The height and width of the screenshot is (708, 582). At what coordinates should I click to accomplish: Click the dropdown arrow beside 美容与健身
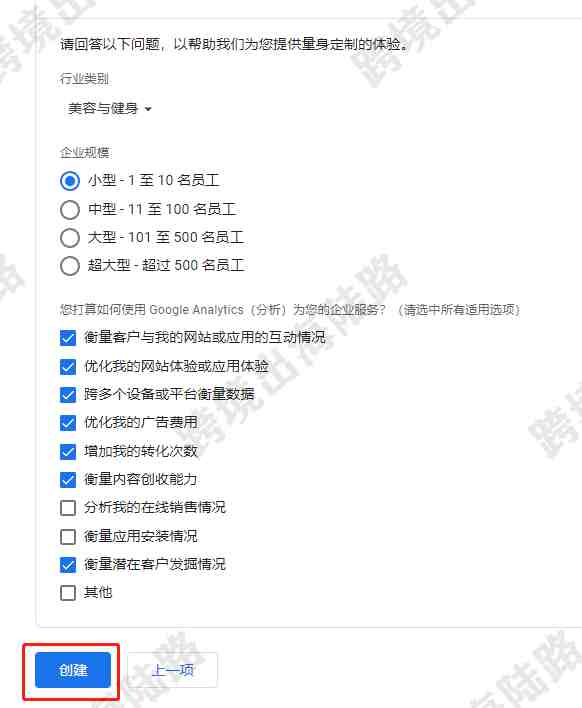tap(148, 109)
